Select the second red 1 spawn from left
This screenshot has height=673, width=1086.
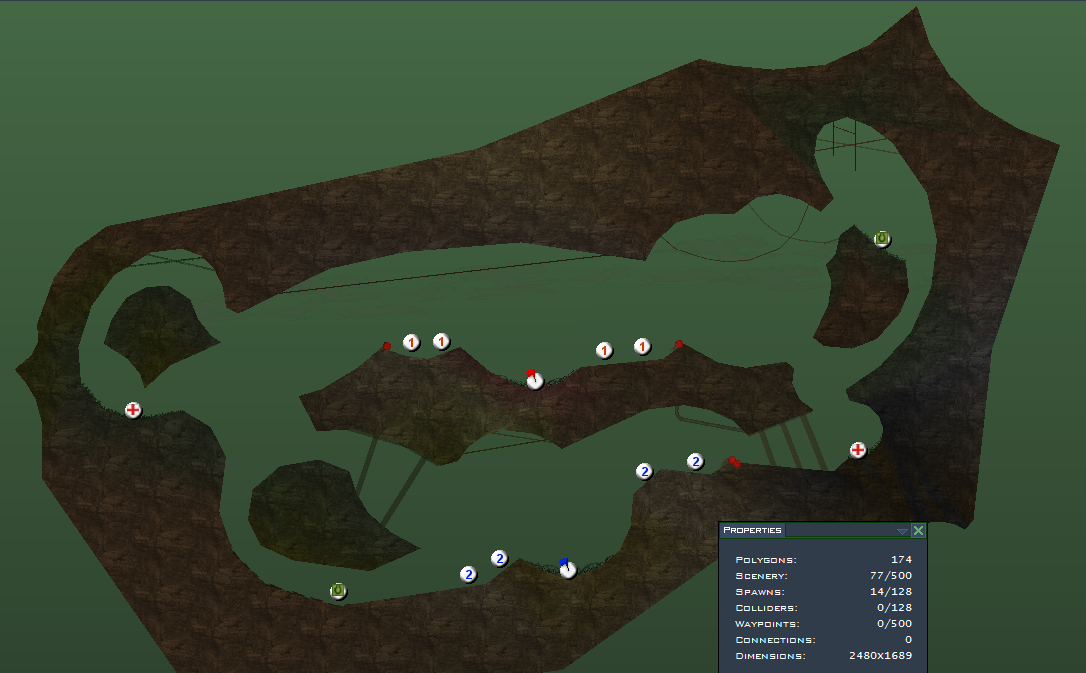point(441,342)
